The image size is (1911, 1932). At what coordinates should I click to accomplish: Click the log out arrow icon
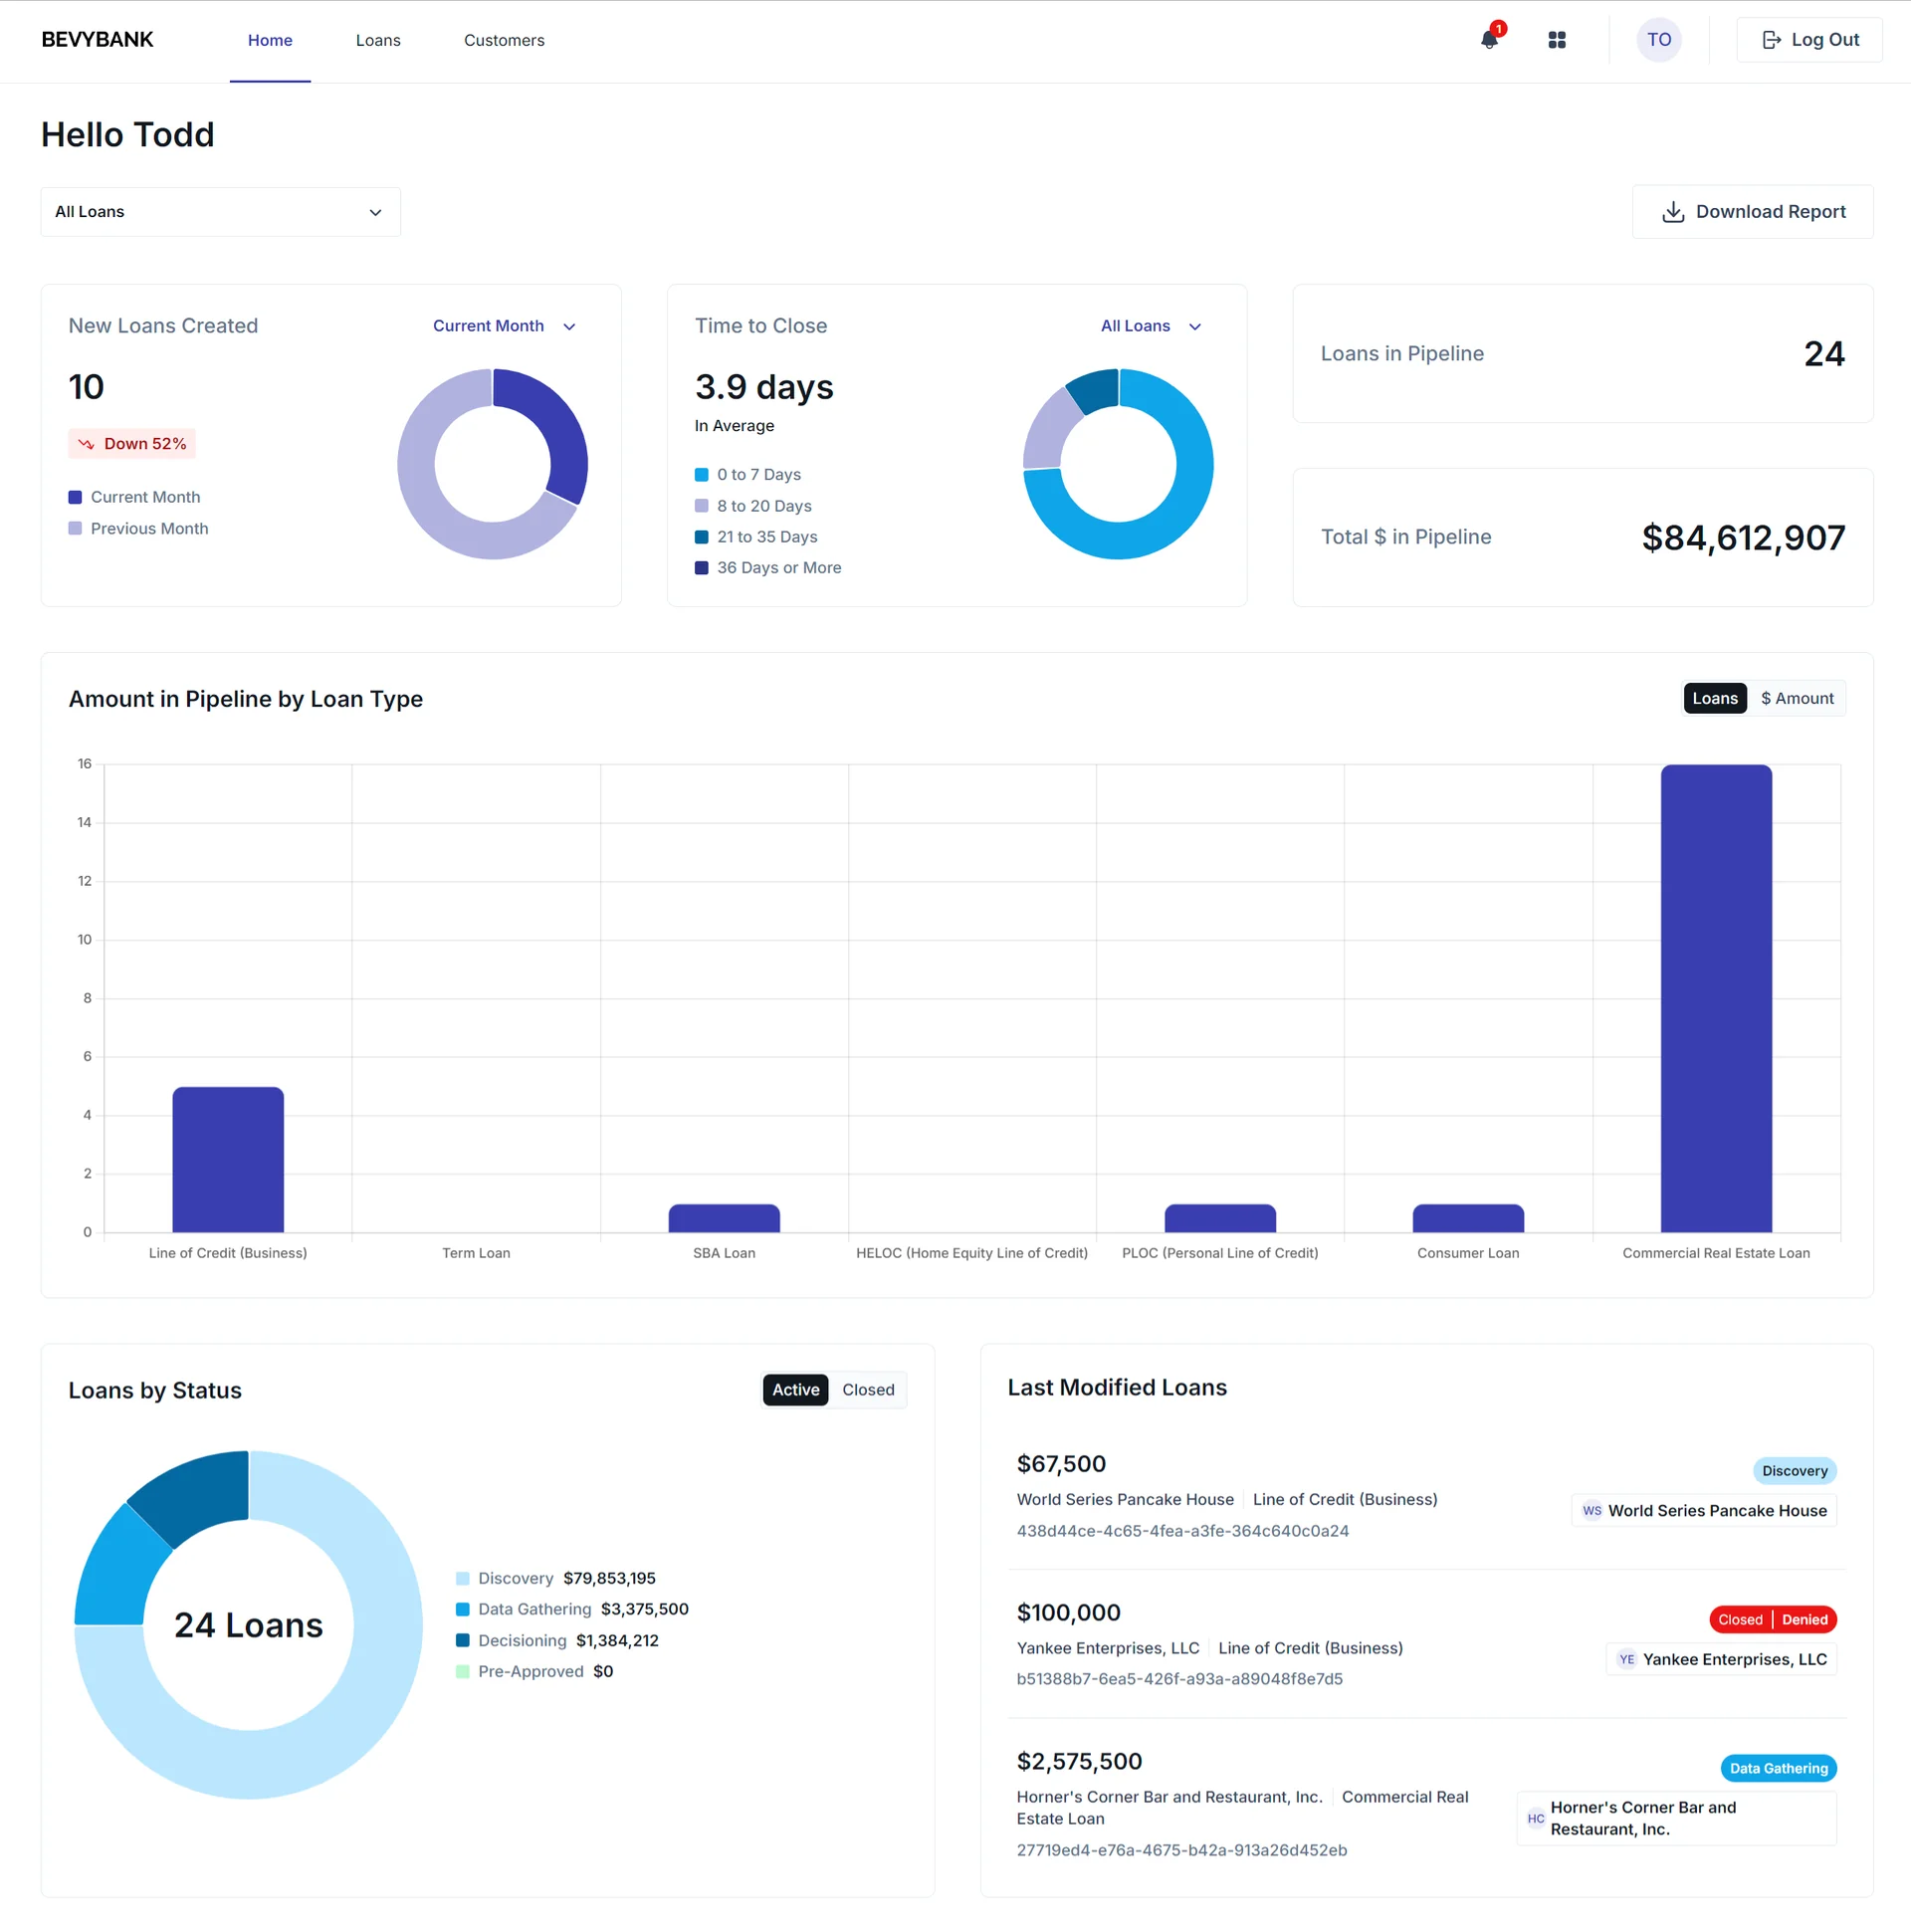pos(1773,39)
